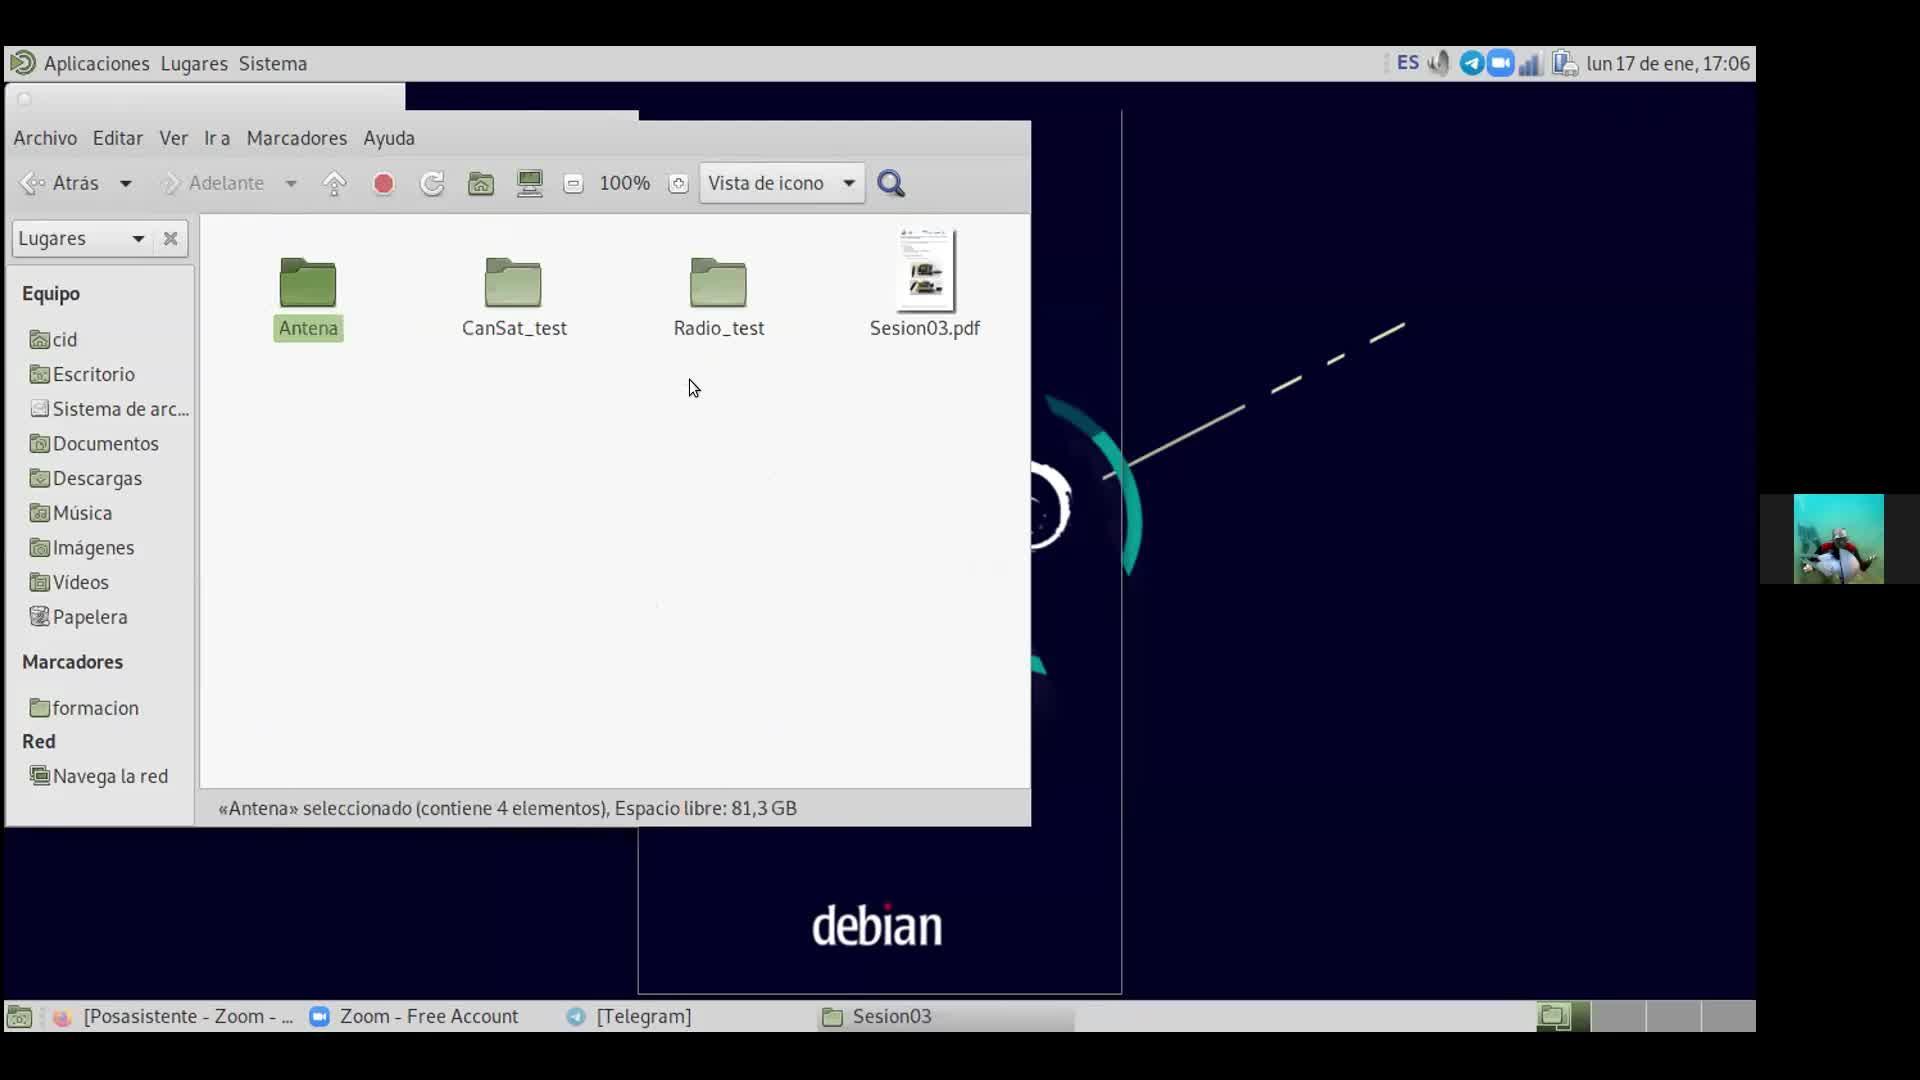Viewport: 1920px width, 1080px height.
Task: Click the zoom out minus icon
Action: tap(573, 184)
